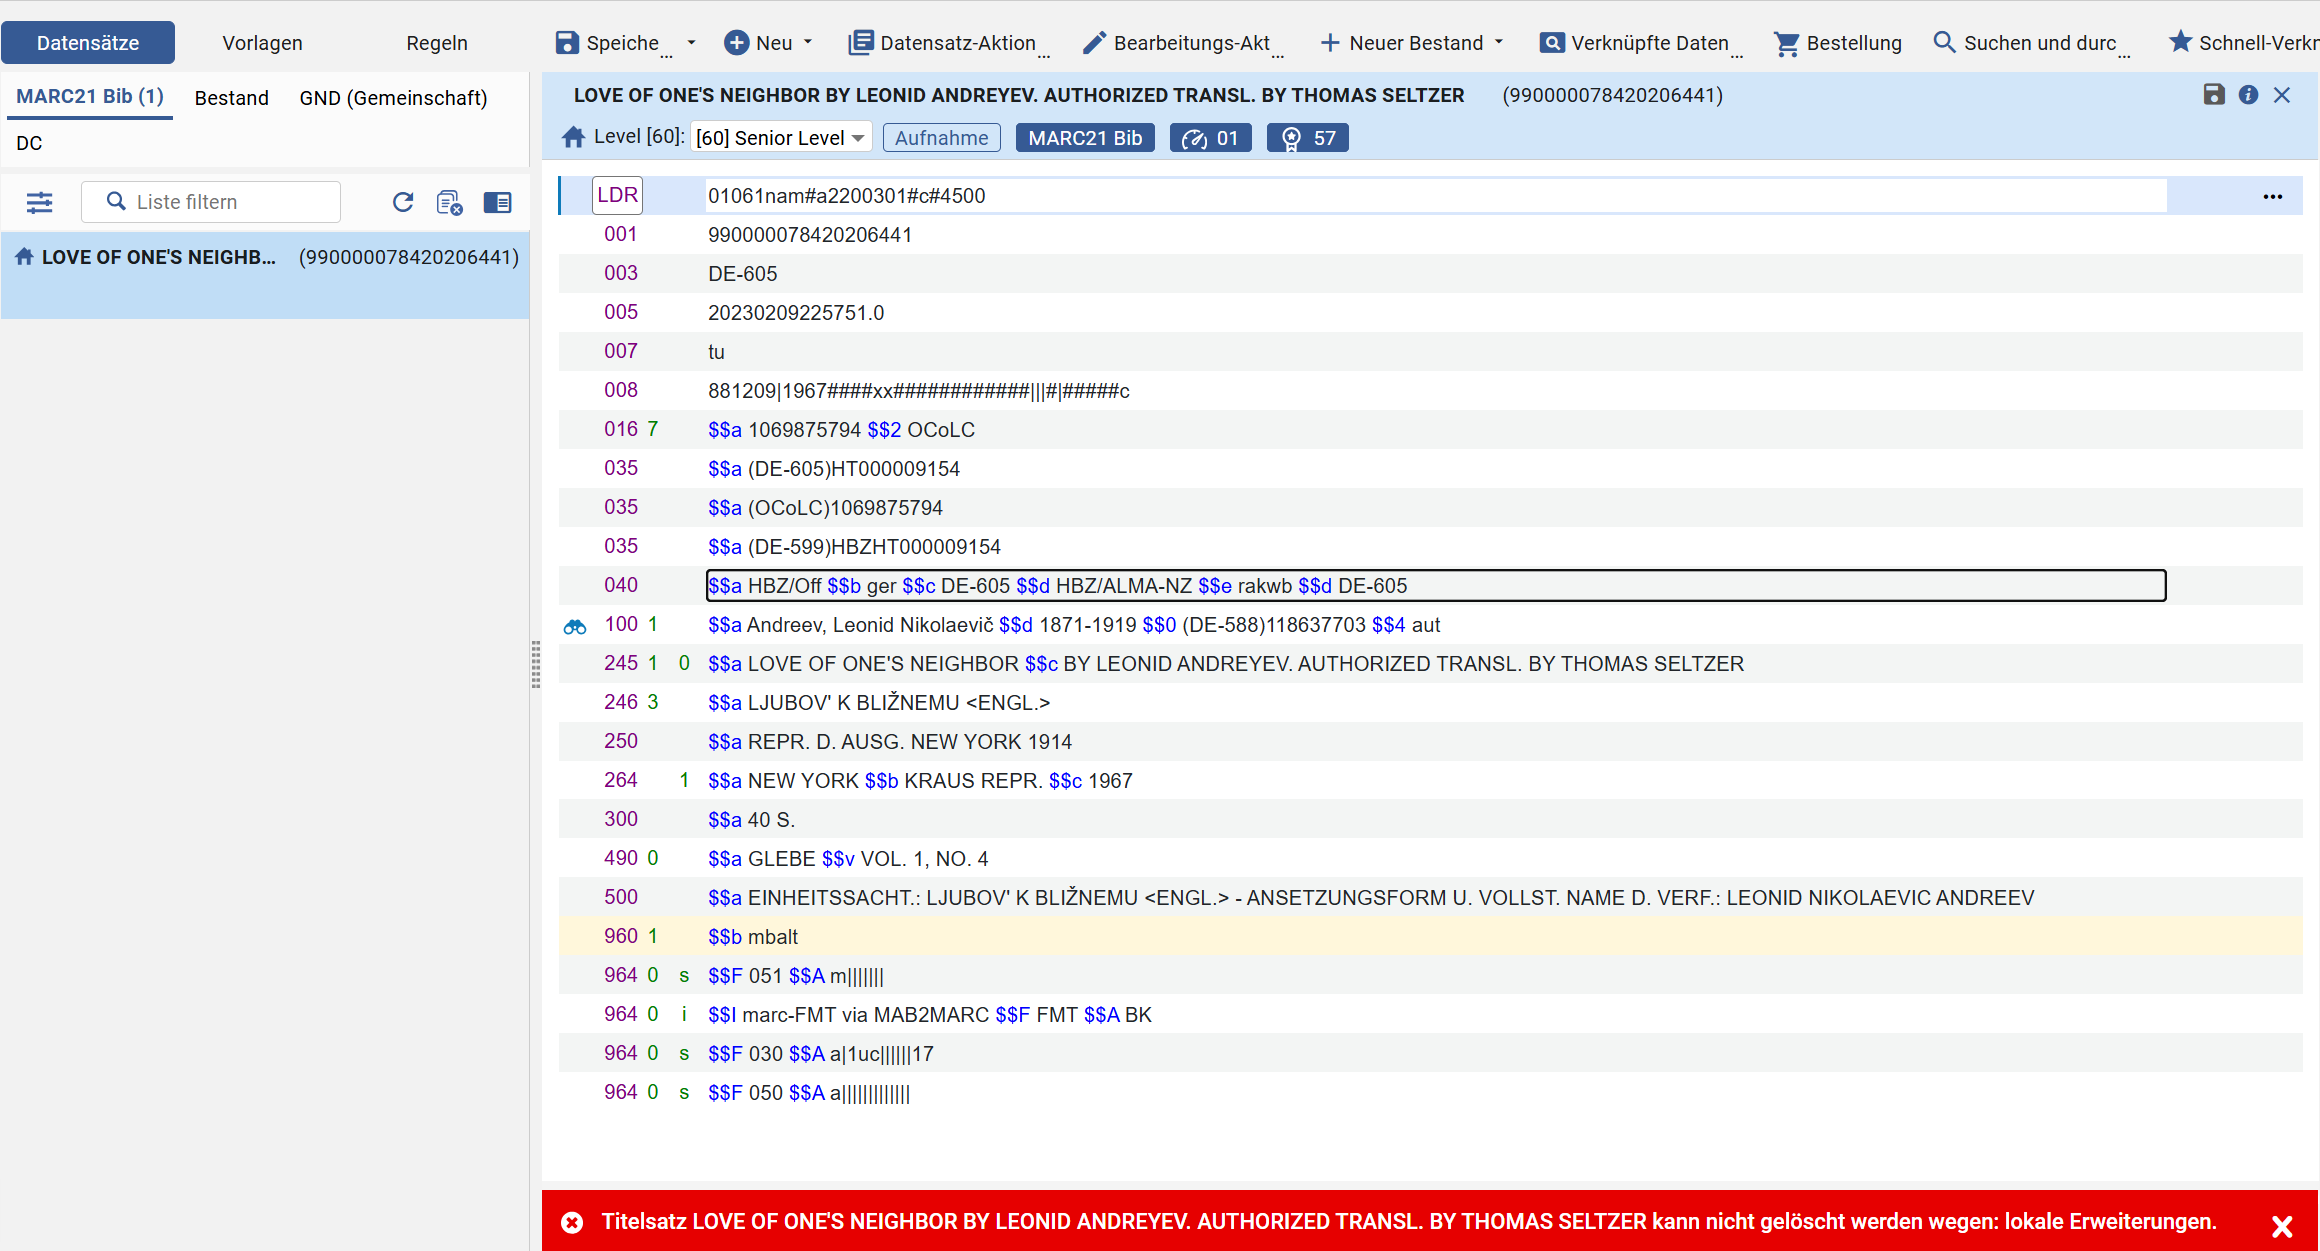Expand the Senior Level dropdown
This screenshot has height=1251, width=2320.
pos(781,138)
